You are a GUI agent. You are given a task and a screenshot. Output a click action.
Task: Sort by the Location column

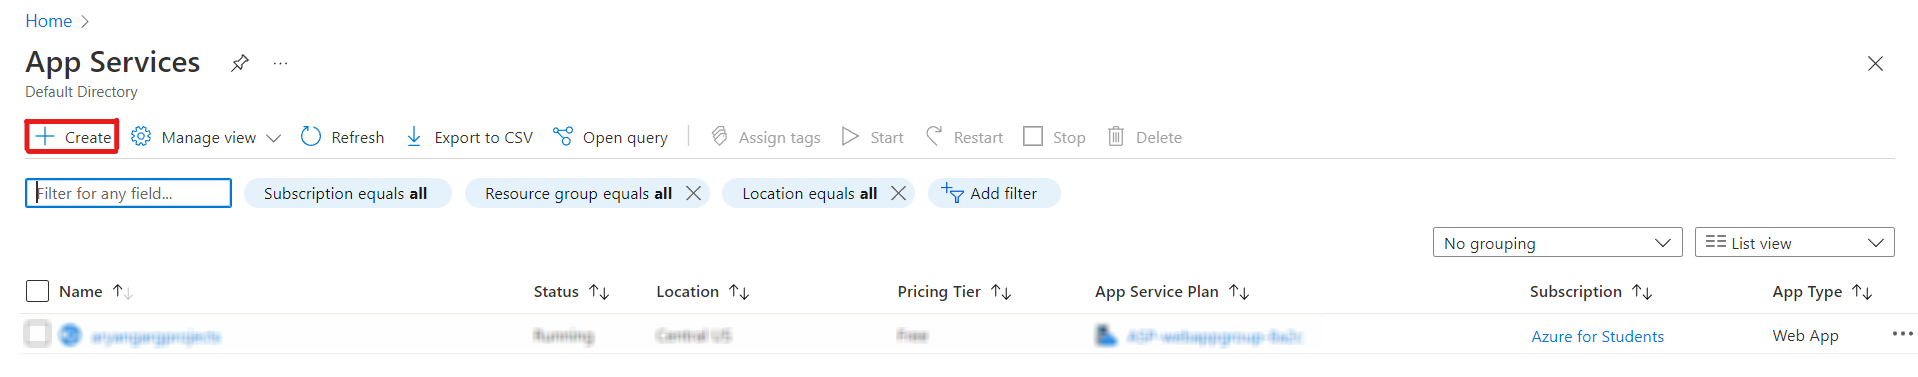tap(702, 291)
